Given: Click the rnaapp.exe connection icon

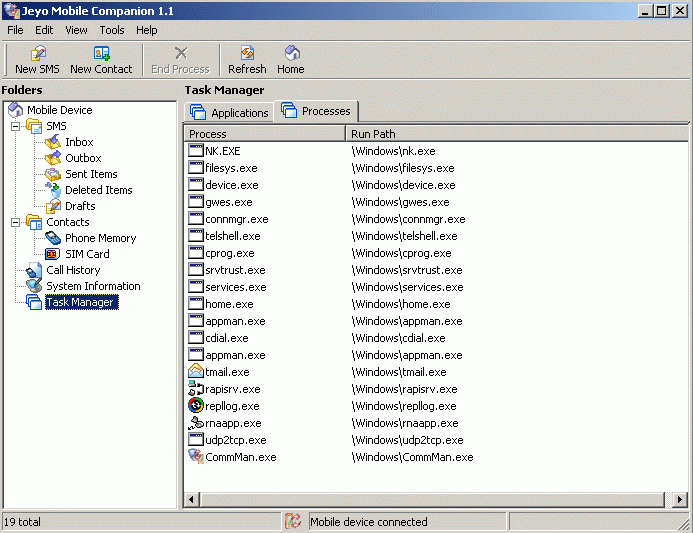Looking at the screenshot, I should click(x=196, y=423).
